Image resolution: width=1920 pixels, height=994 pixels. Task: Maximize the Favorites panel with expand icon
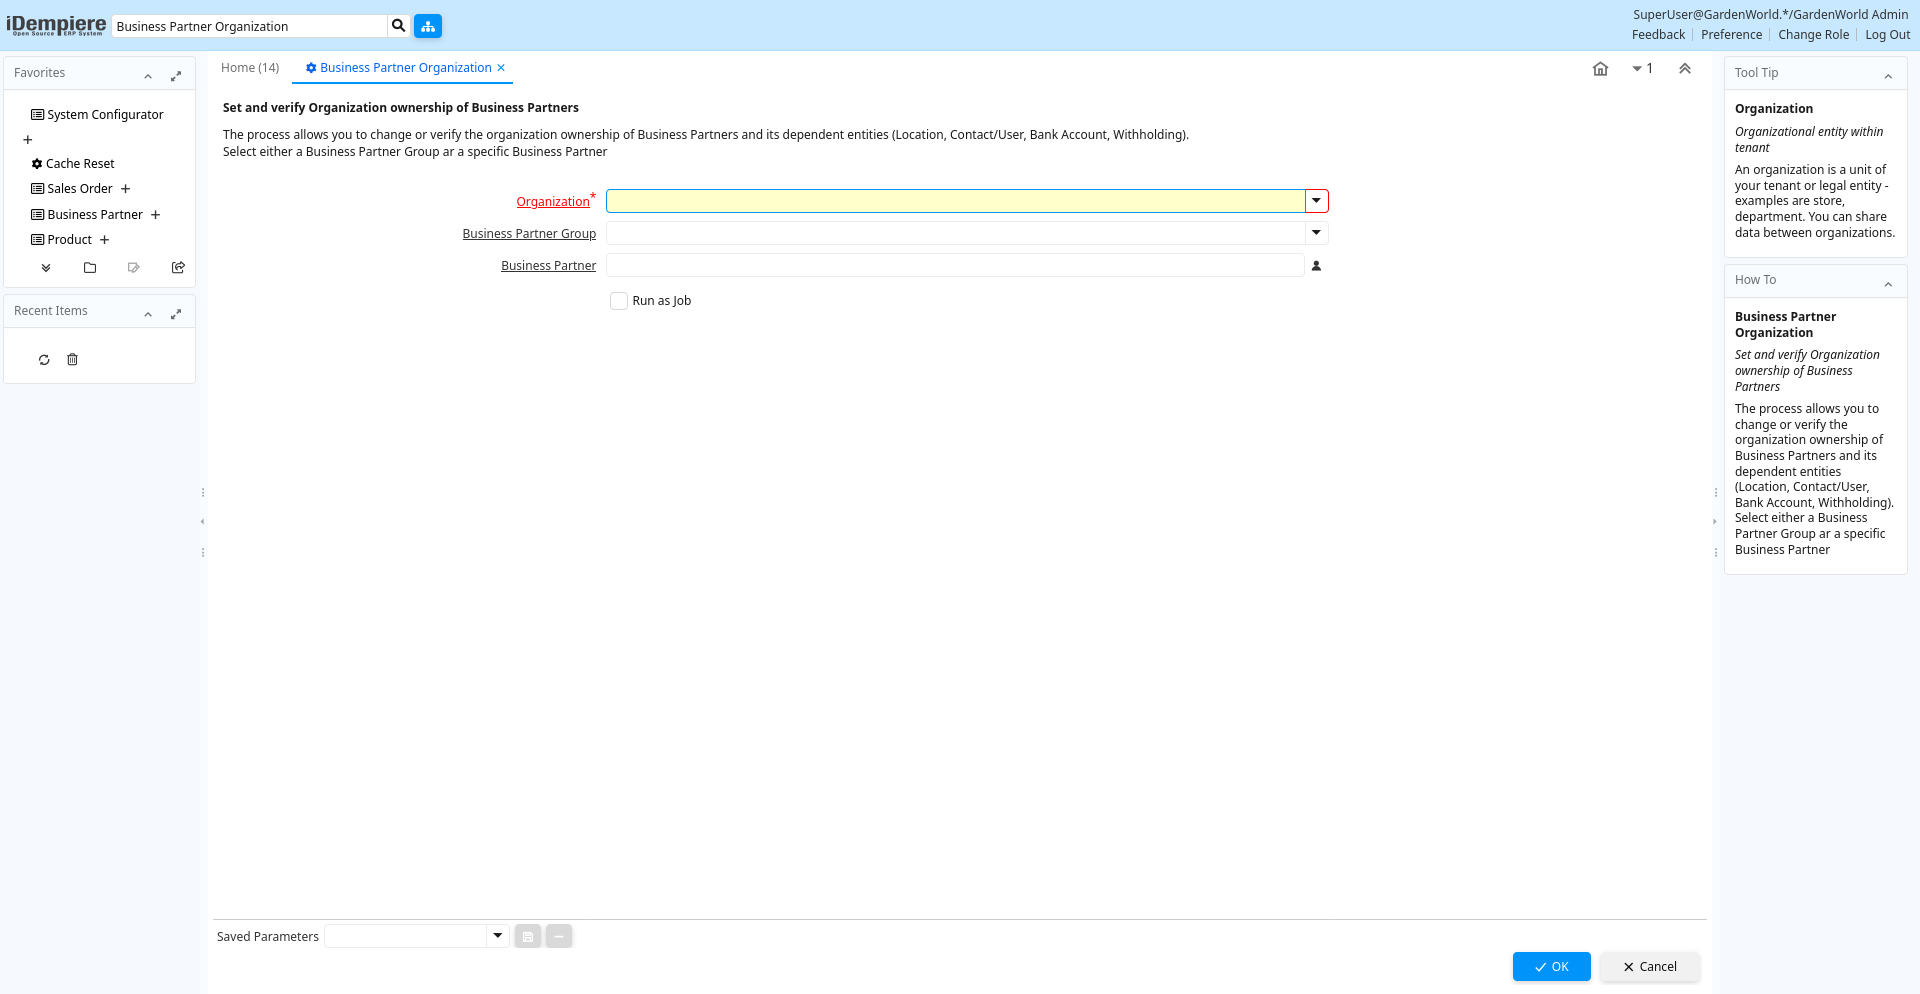tap(176, 76)
